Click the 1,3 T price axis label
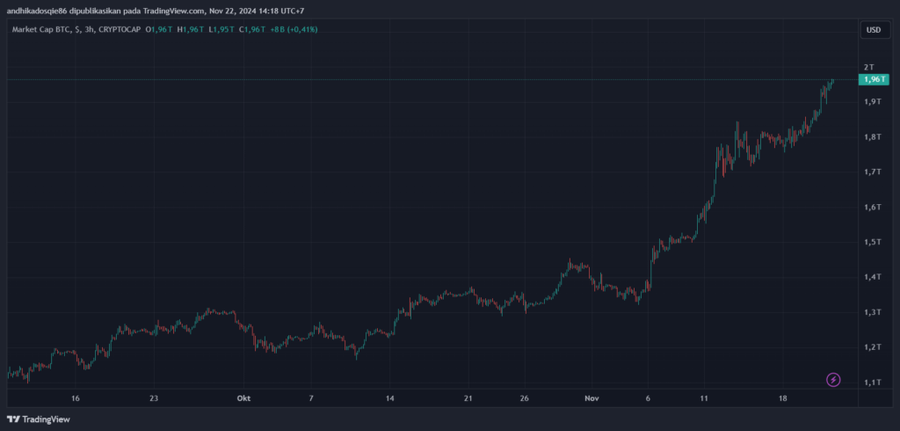This screenshot has width=900, height=431. (x=872, y=312)
